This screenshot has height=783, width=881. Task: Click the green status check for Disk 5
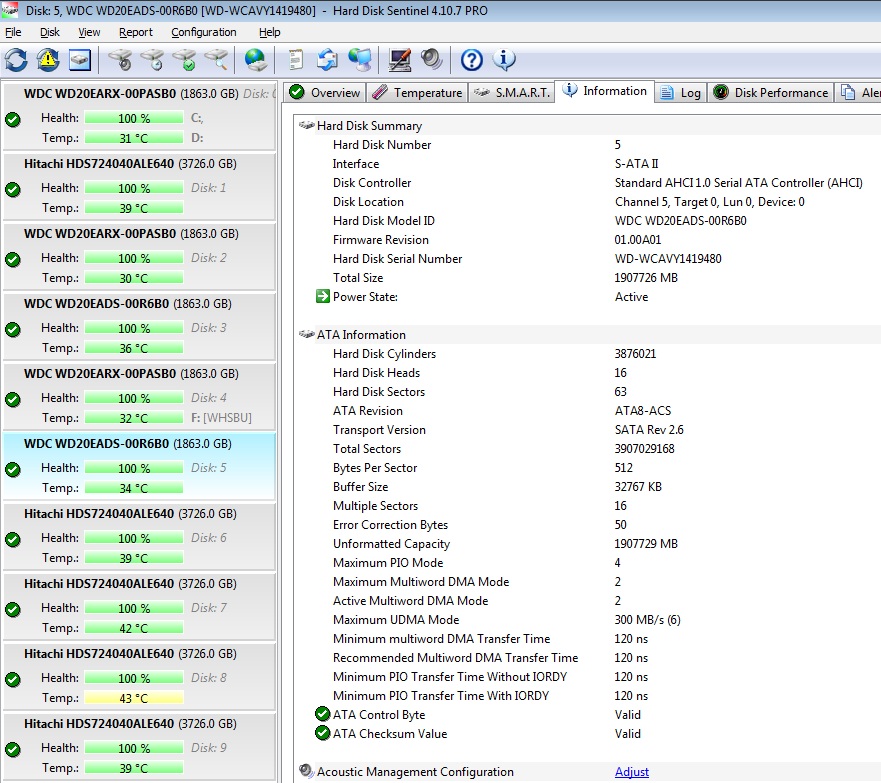click(13, 469)
